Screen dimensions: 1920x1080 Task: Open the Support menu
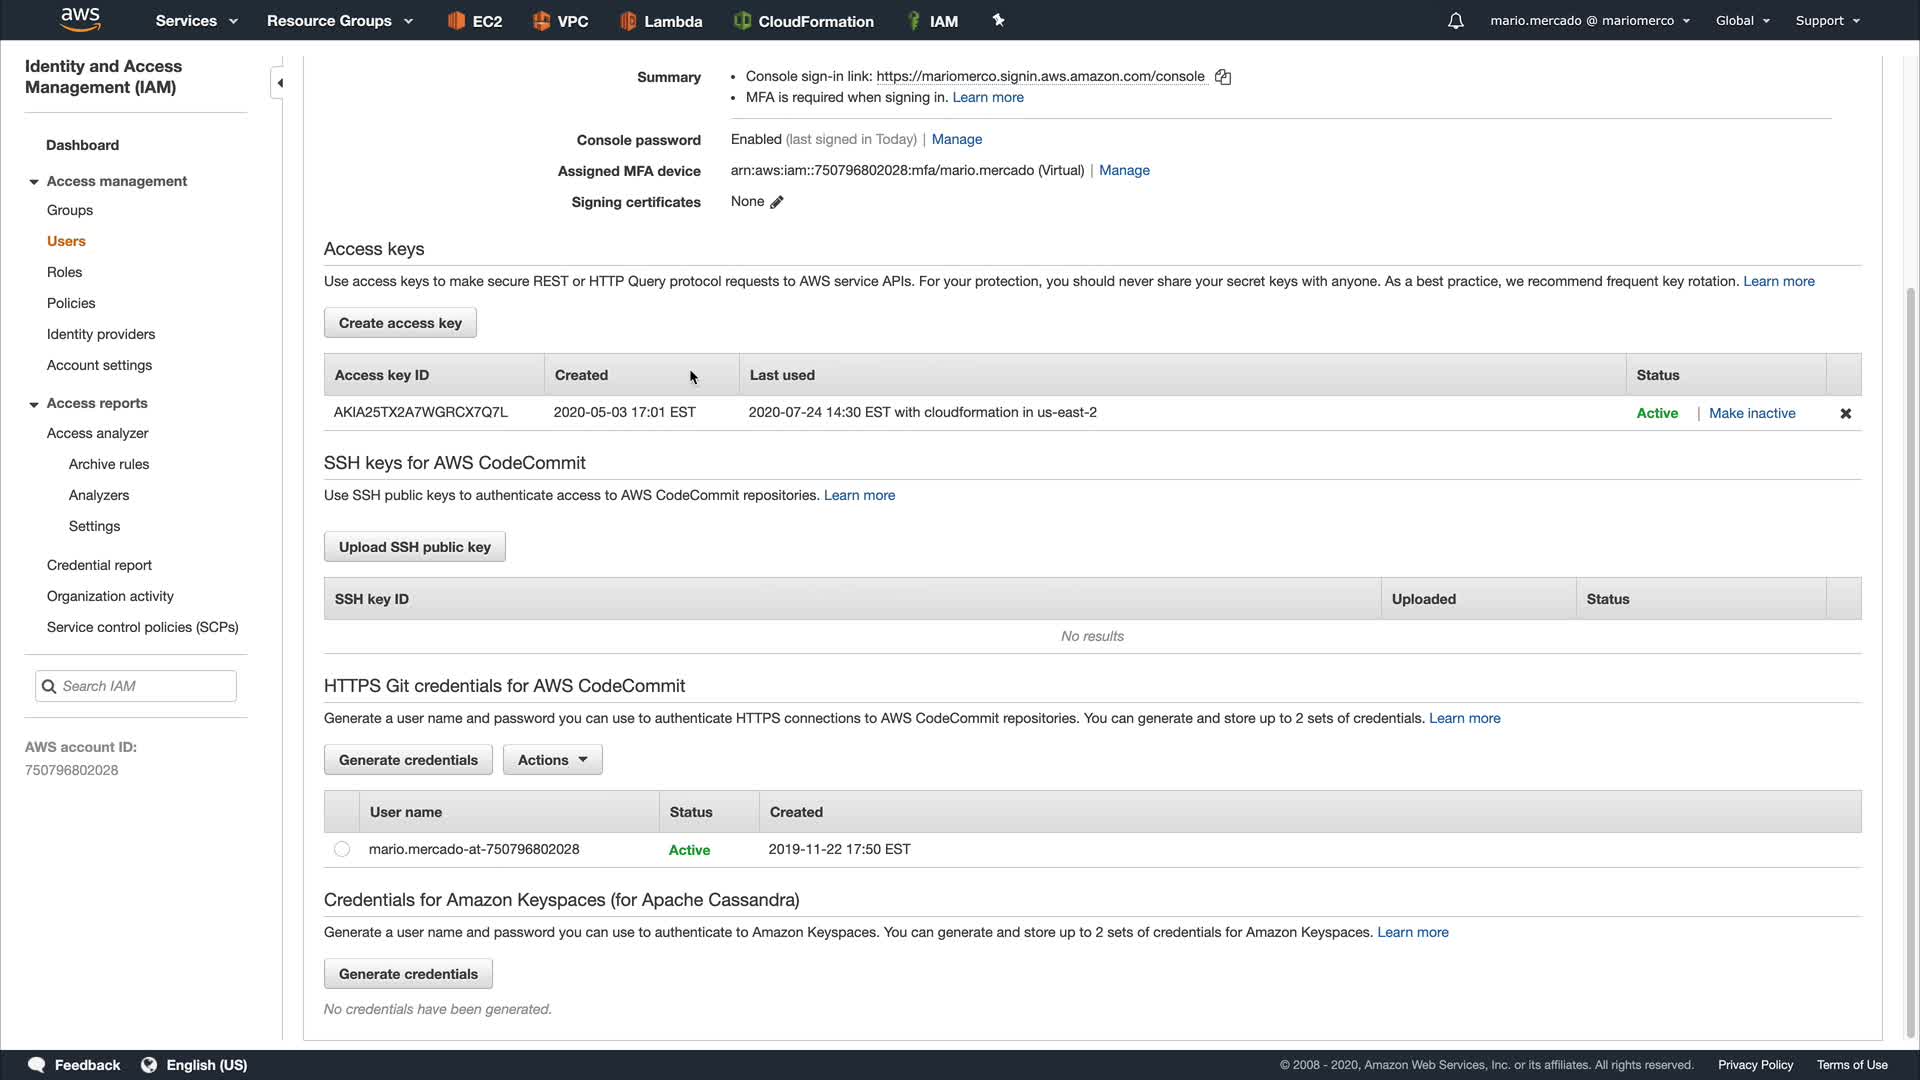coord(1827,21)
